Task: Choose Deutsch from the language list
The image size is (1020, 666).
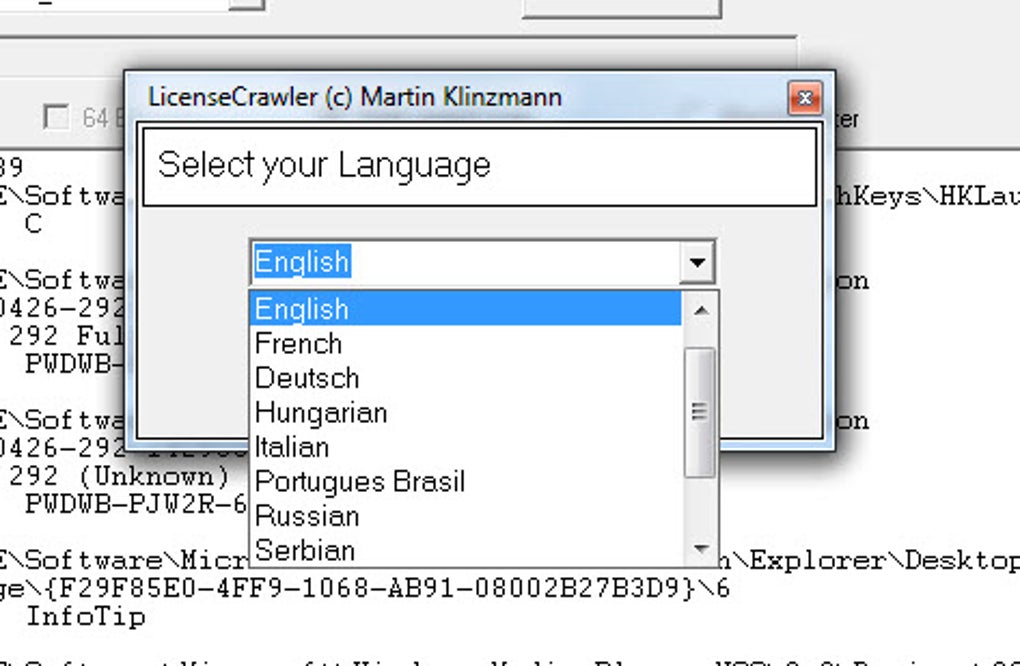Action: click(466, 378)
